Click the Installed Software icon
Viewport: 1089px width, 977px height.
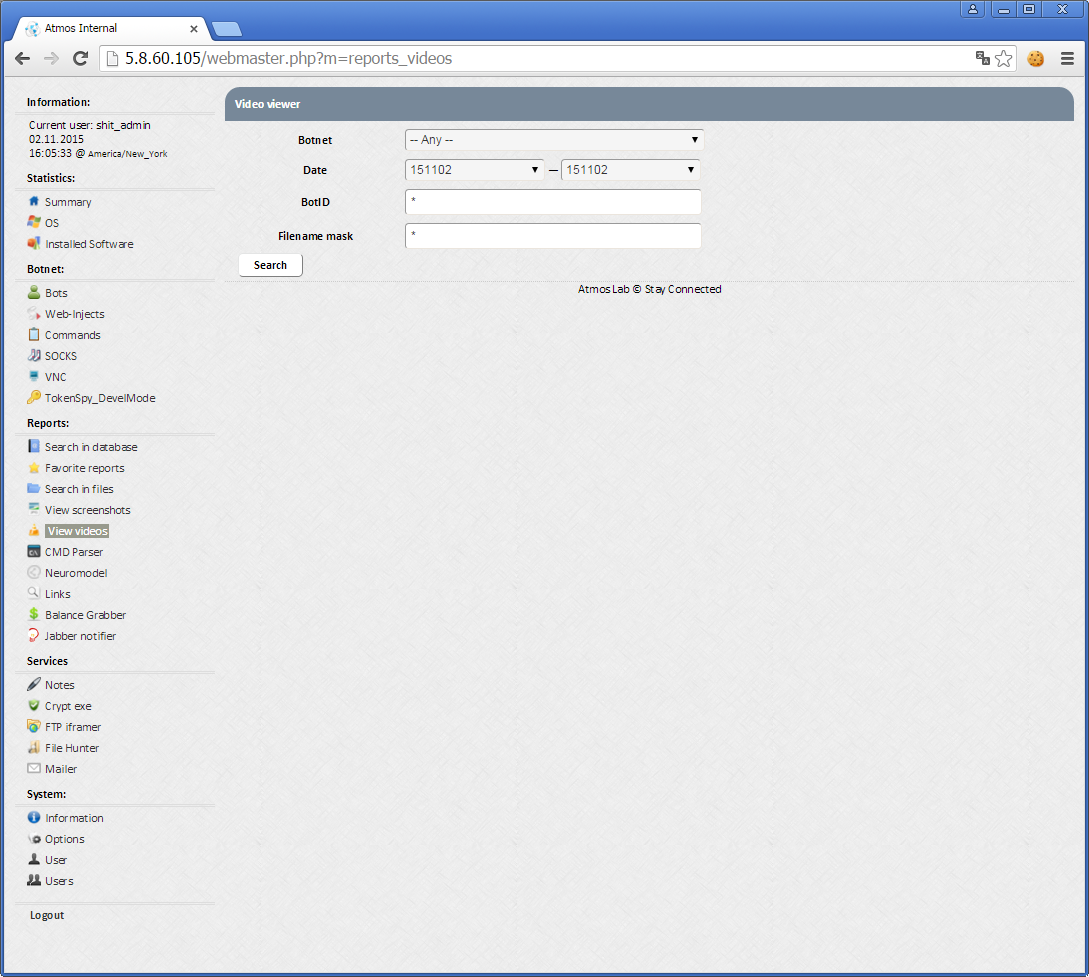tap(33, 244)
